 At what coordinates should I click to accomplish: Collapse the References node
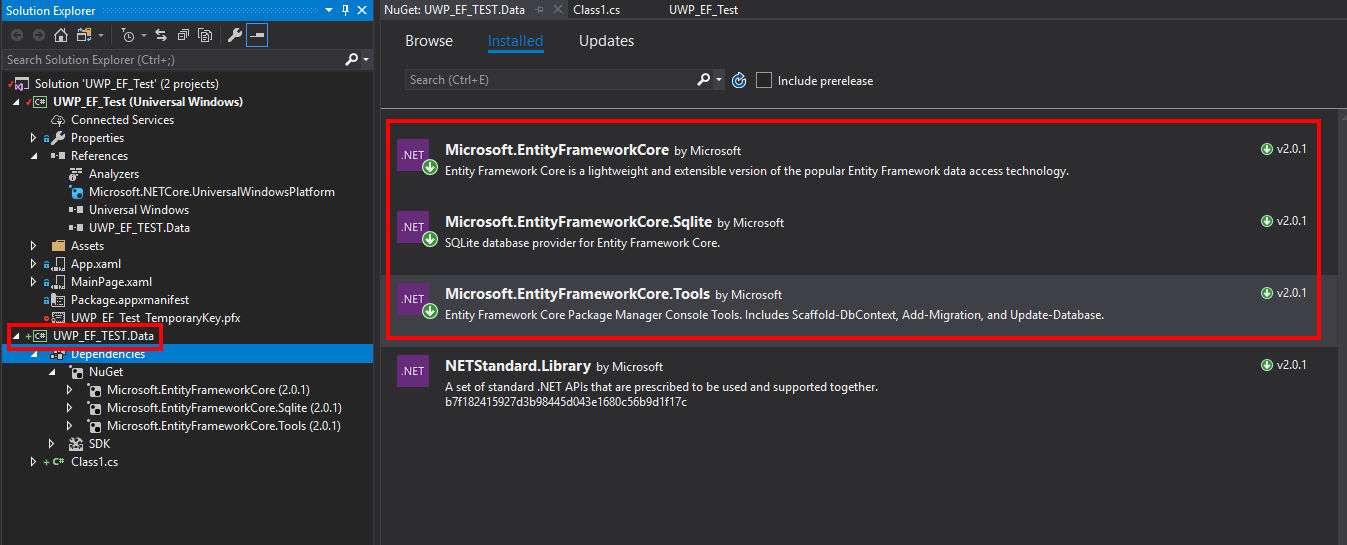[33, 156]
